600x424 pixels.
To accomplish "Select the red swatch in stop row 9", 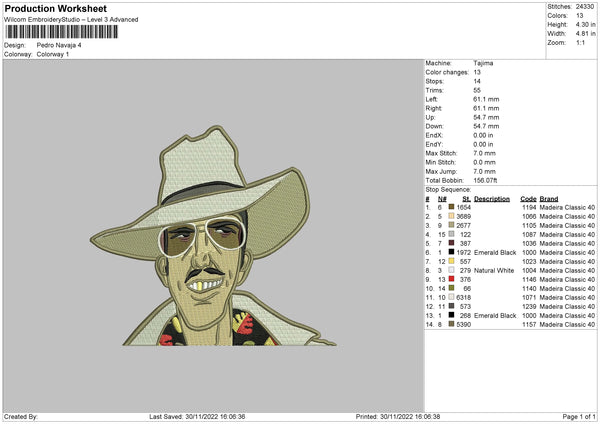I will (x=451, y=279).
